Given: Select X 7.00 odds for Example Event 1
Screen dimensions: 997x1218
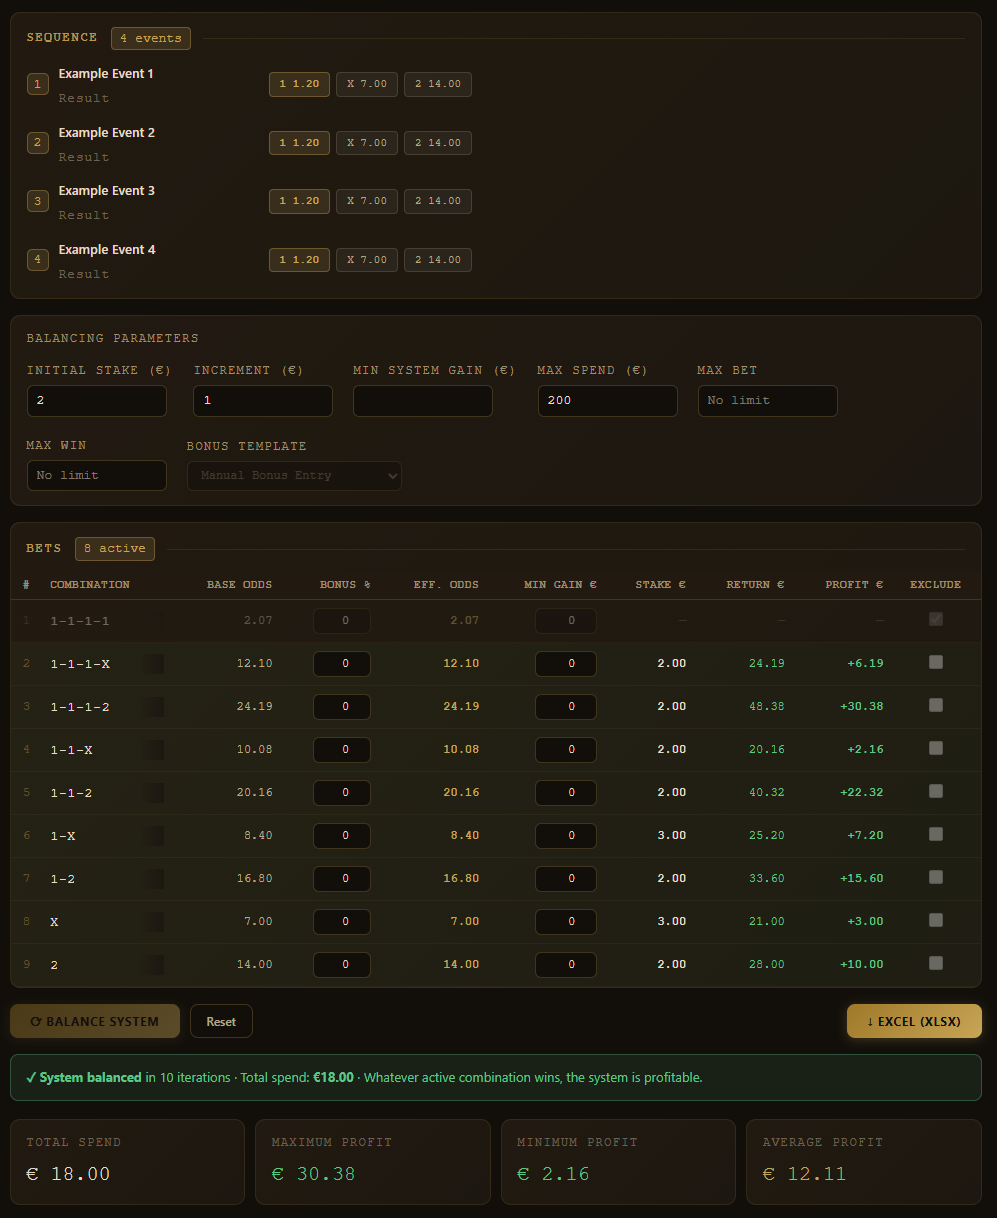Looking at the screenshot, I should pyautogui.click(x=367, y=84).
